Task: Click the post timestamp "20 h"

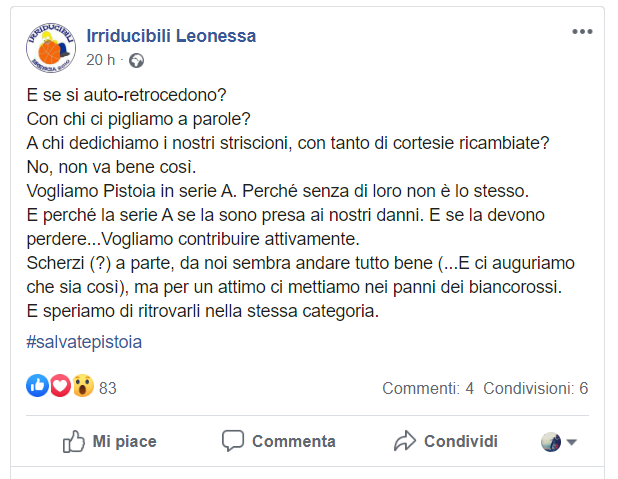Action: tap(100, 60)
